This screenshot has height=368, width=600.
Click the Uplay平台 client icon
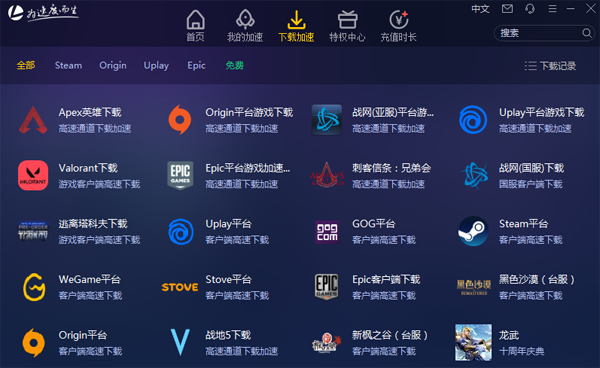coord(181,231)
